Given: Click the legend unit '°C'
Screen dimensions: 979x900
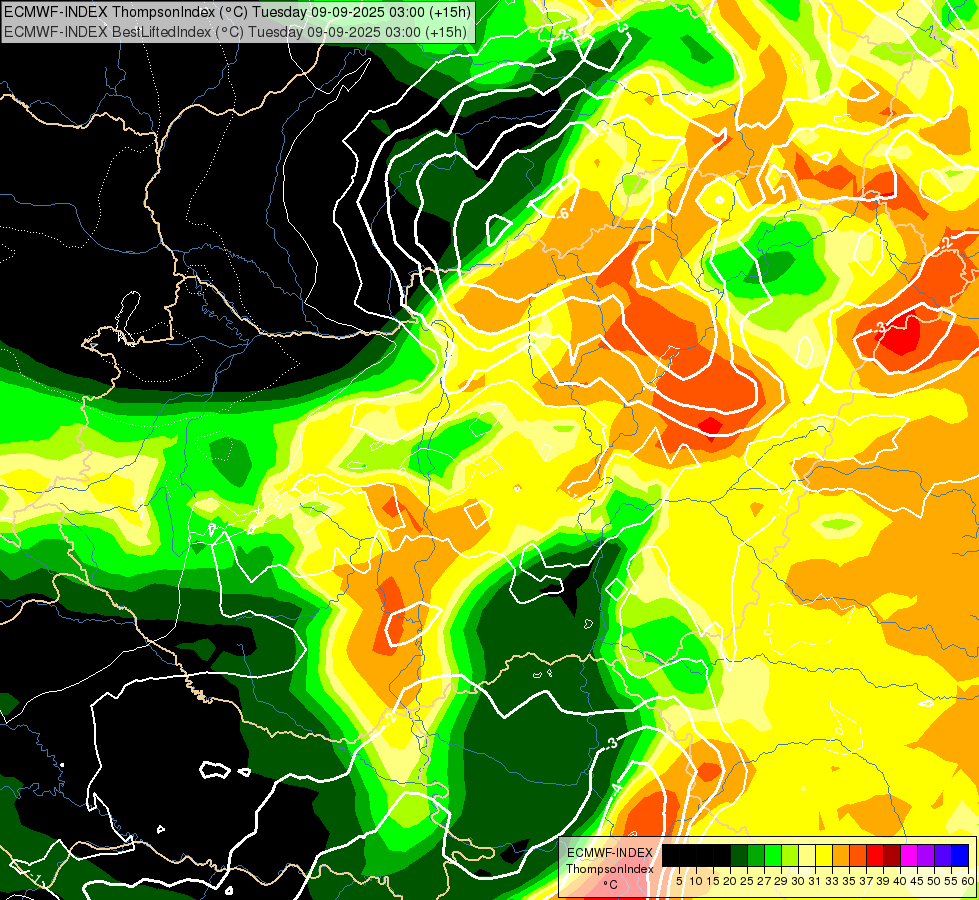Looking at the screenshot, I should click(611, 885).
